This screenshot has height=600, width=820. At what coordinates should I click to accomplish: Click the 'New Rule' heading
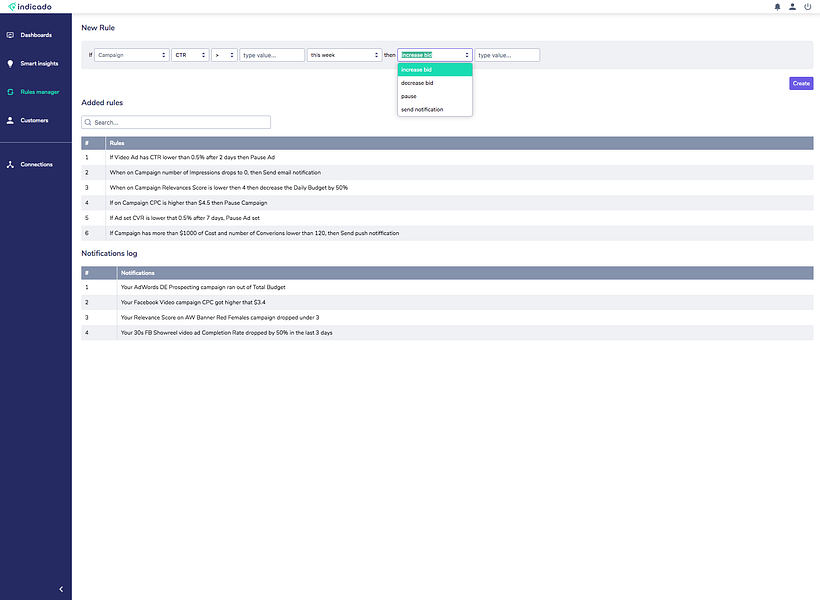pos(98,28)
